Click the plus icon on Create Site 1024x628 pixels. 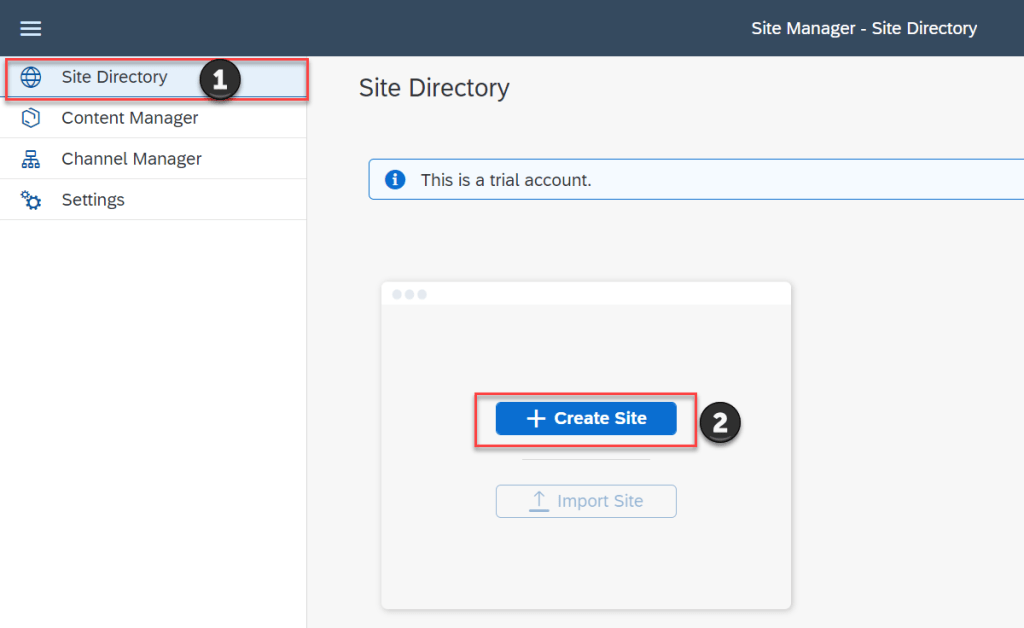tap(536, 419)
